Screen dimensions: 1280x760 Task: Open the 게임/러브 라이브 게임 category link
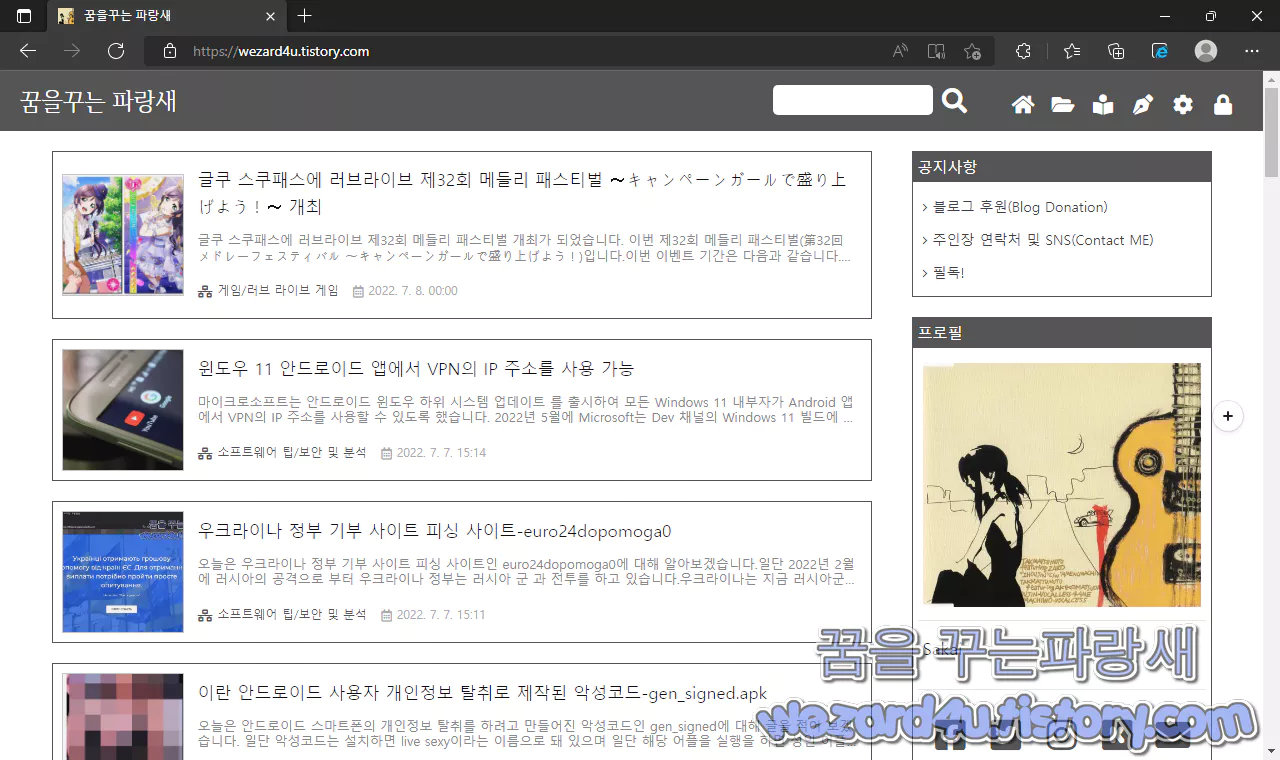(x=278, y=291)
